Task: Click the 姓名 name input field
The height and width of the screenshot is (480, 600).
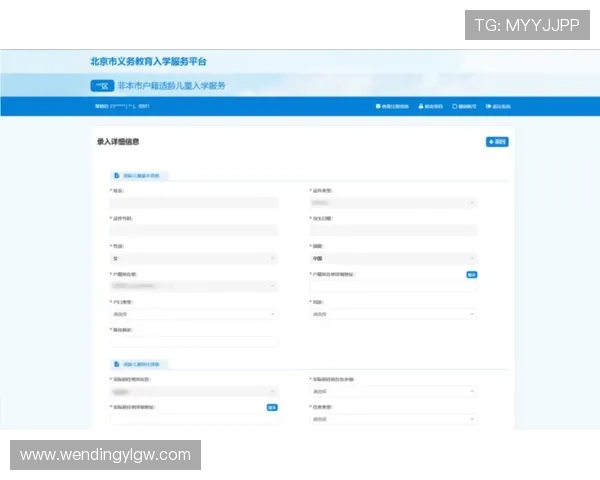Action: [194, 202]
